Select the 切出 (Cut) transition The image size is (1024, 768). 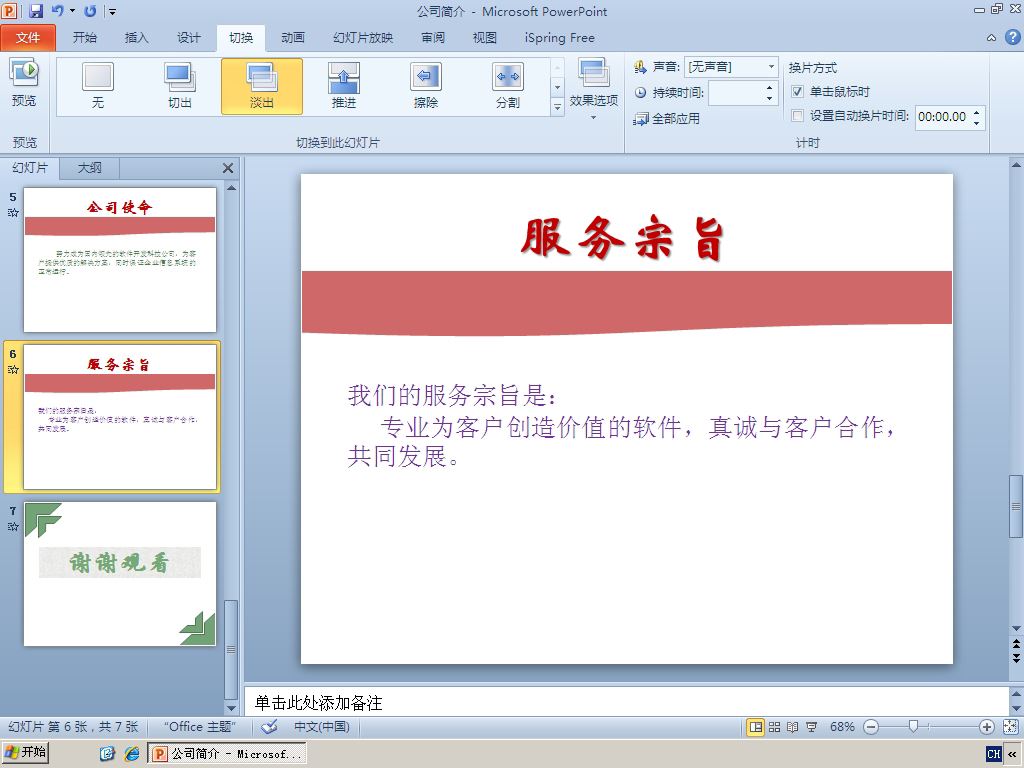click(180, 86)
